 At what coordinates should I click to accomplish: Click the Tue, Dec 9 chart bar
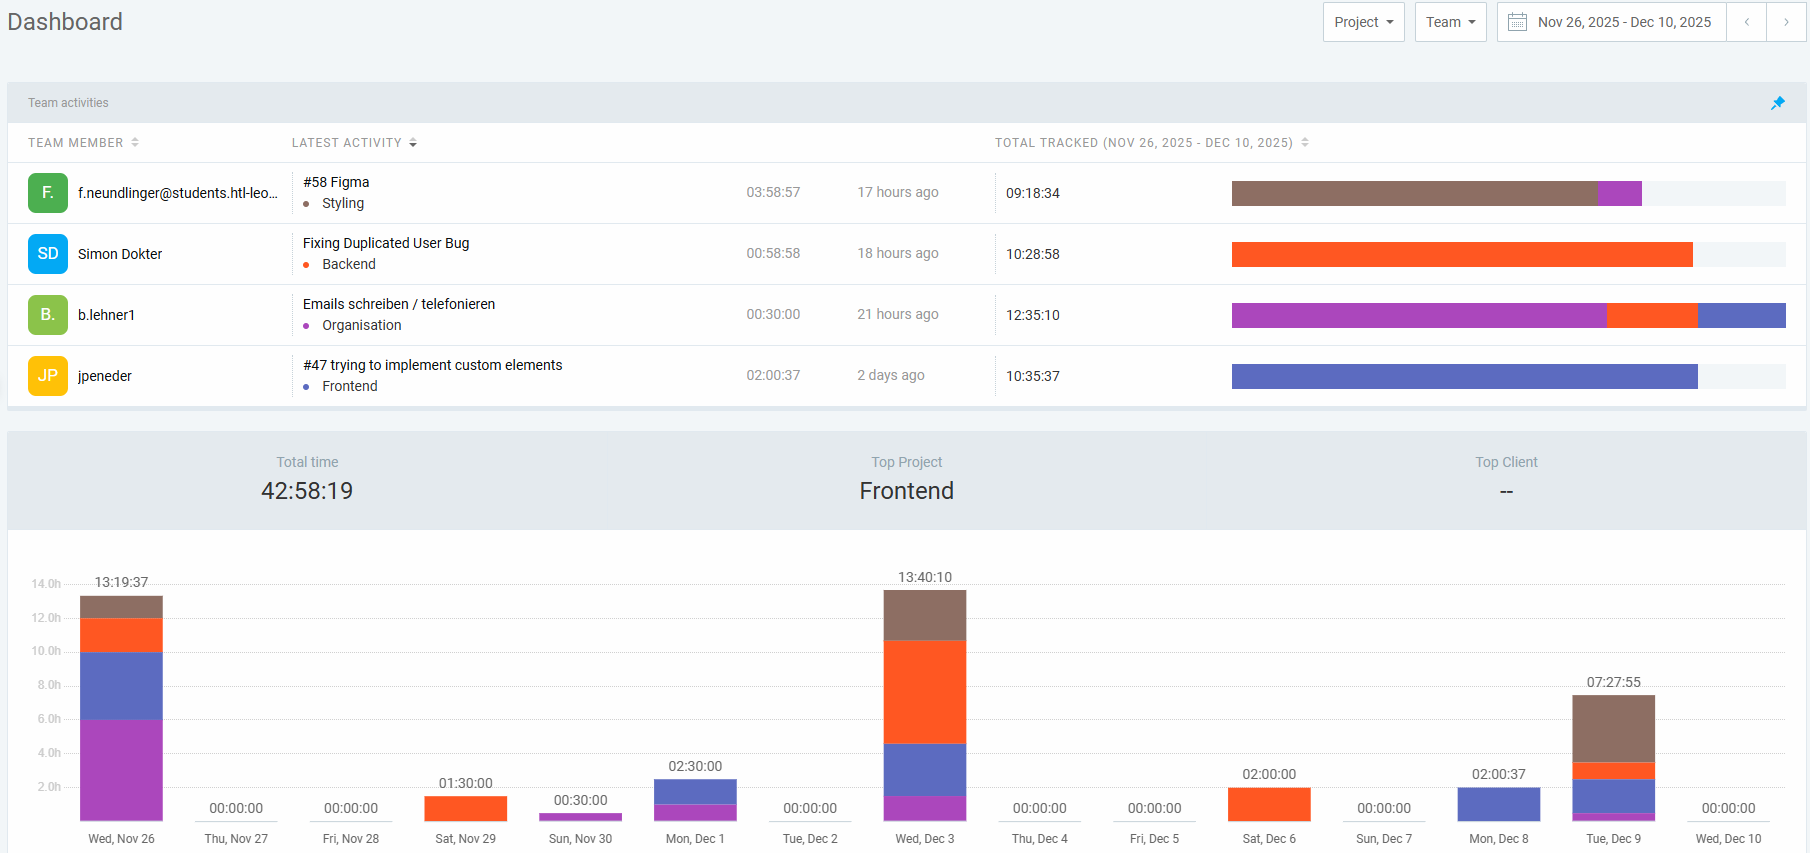pyautogui.click(x=1613, y=757)
